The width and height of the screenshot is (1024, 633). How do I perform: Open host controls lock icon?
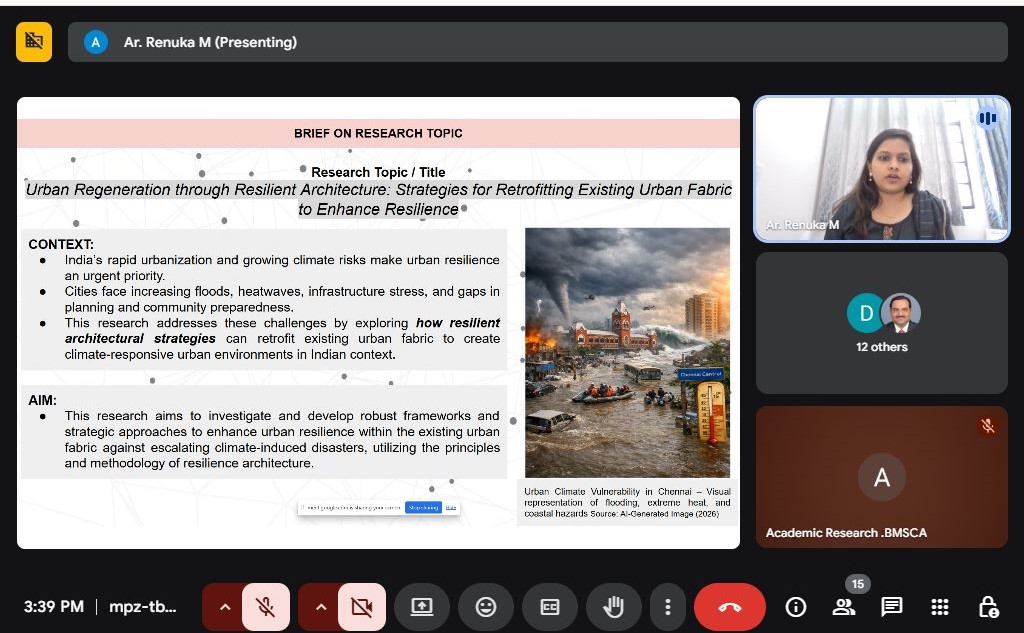[988, 607]
